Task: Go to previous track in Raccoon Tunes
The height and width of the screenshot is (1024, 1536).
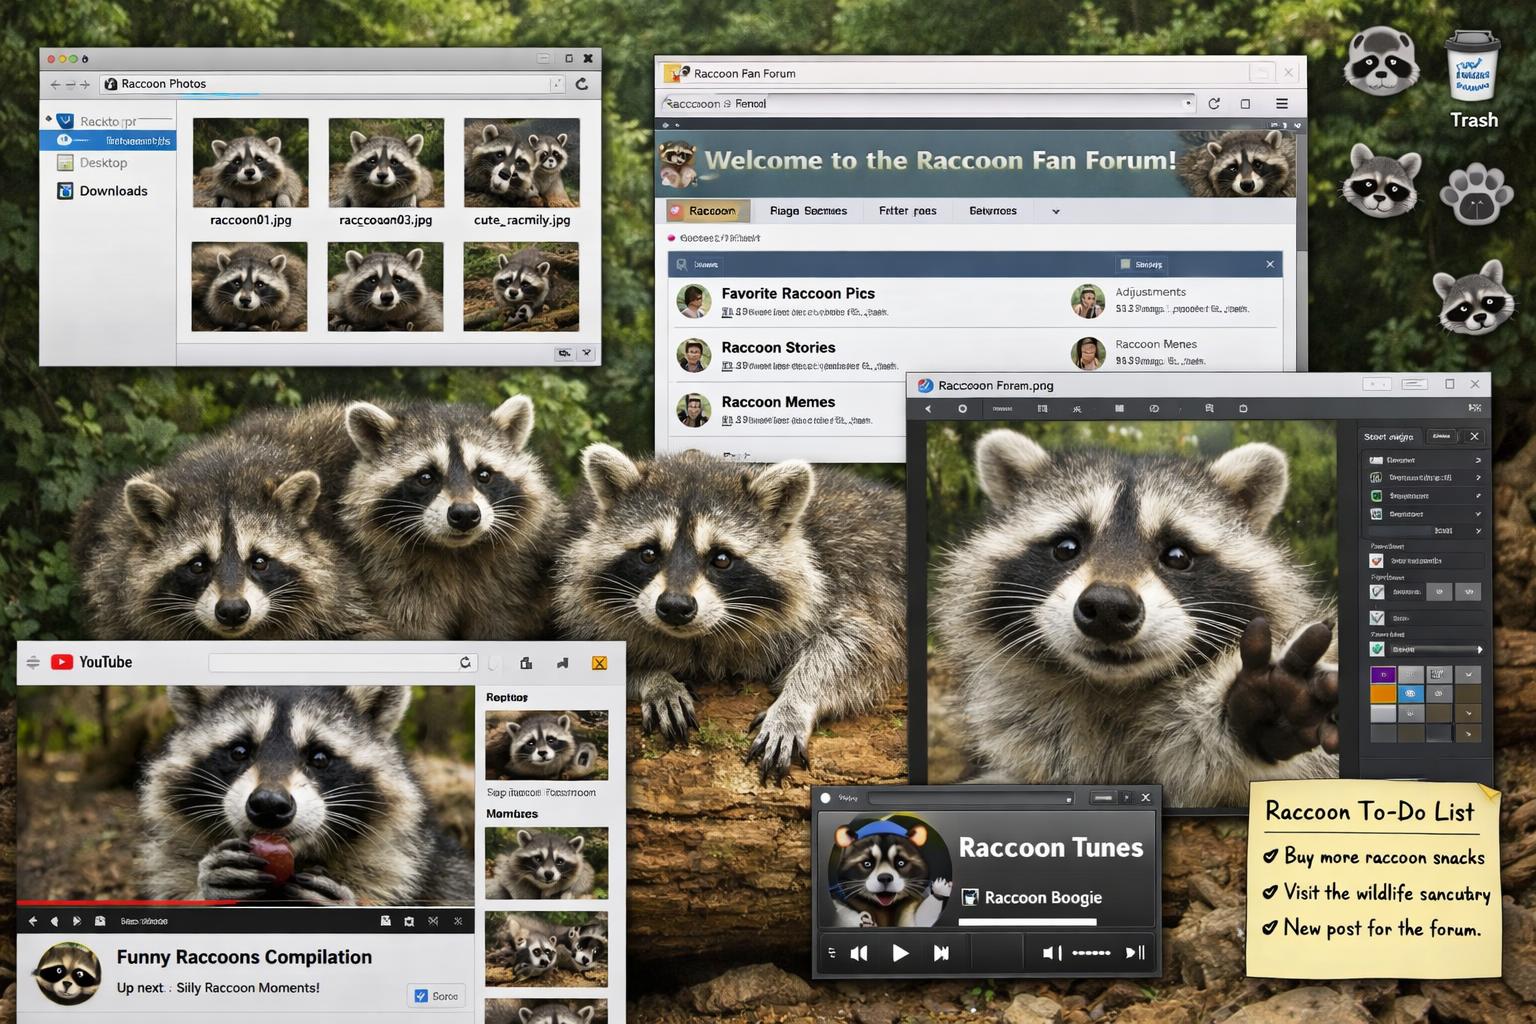Action: pos(859,953)
